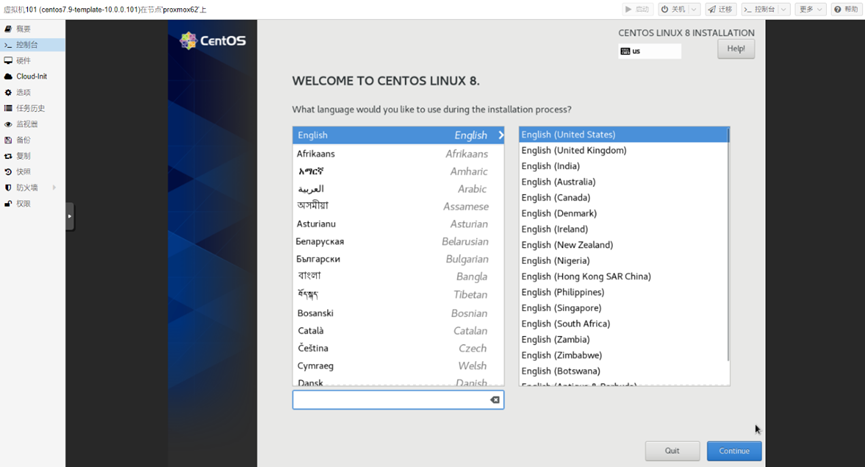This screenshot has height=467, width=865.
Task: Open 选项 (Options) gear item
Action: tap(32, 93)
